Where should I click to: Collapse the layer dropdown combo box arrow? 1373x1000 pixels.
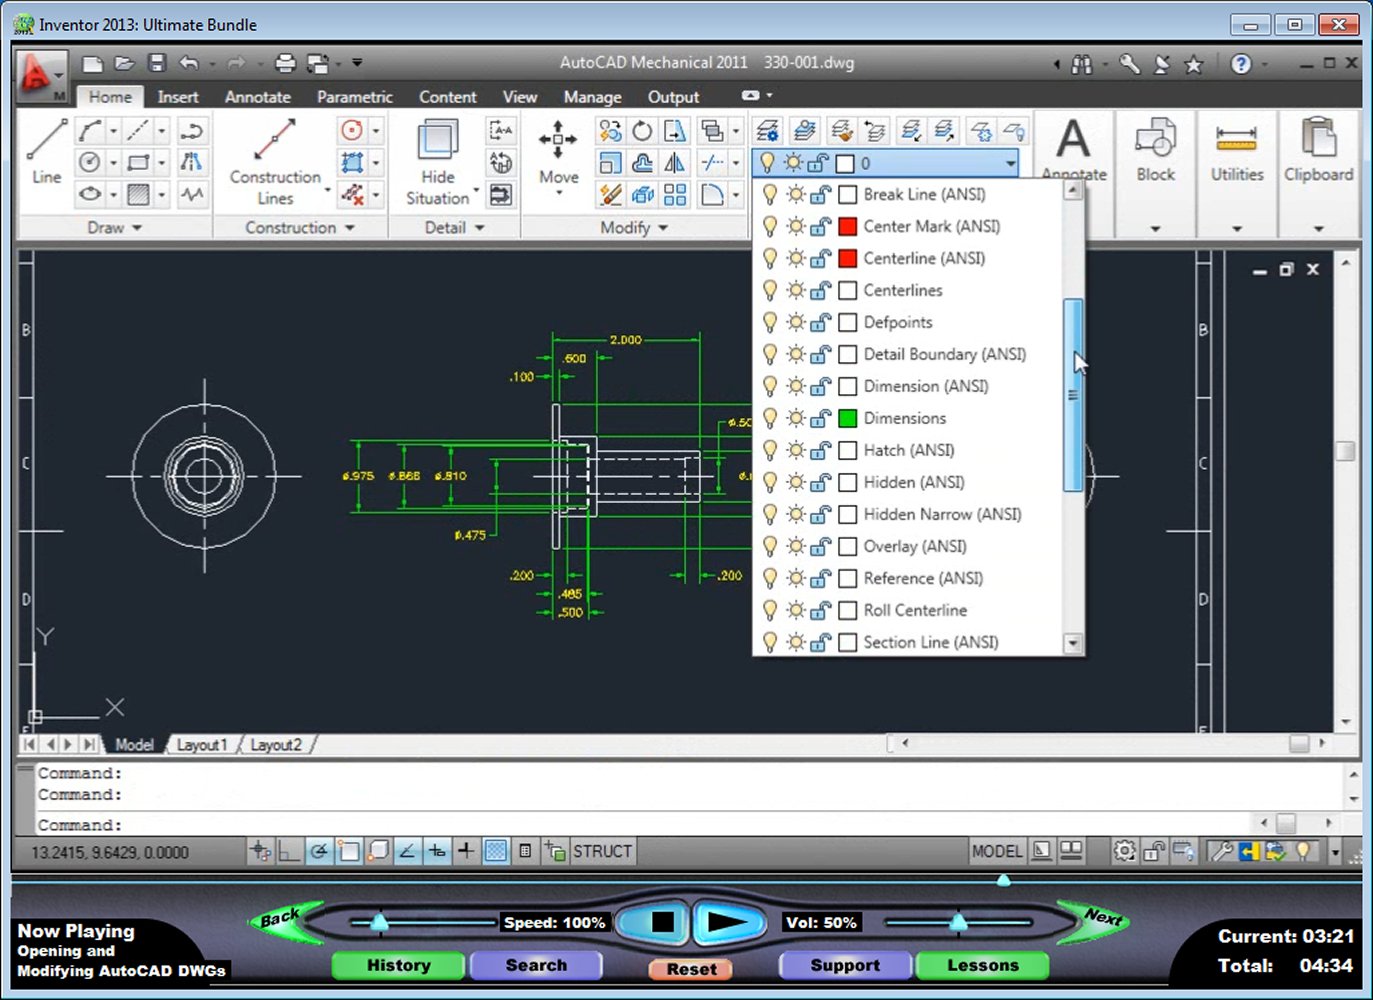click(x=1010, y=163)
